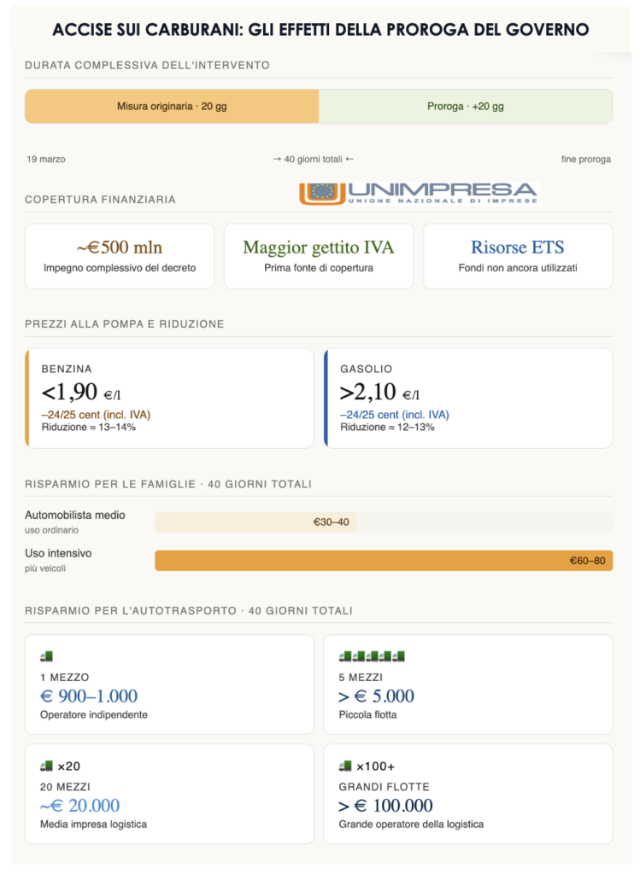Select the 'Proroga · +20 gg' segment
Screen dimensions: 640x874
click(466, 106)
